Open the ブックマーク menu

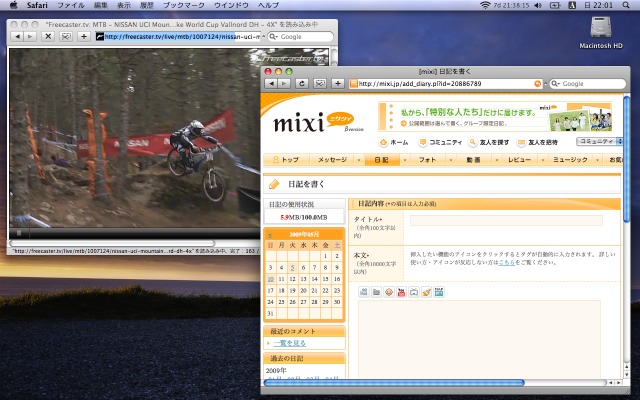(184, 5)
